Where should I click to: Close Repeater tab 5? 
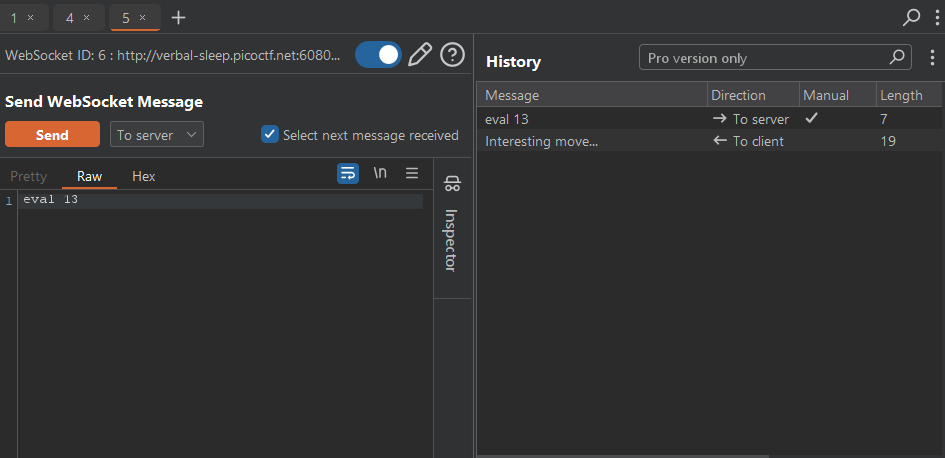[x=142, y=18]
